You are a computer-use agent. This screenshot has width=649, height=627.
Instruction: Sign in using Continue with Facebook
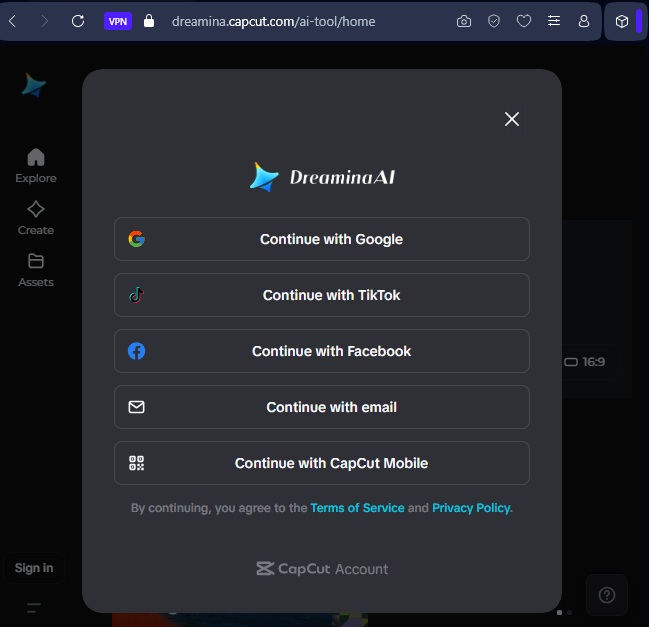click(x=321, y=351)
